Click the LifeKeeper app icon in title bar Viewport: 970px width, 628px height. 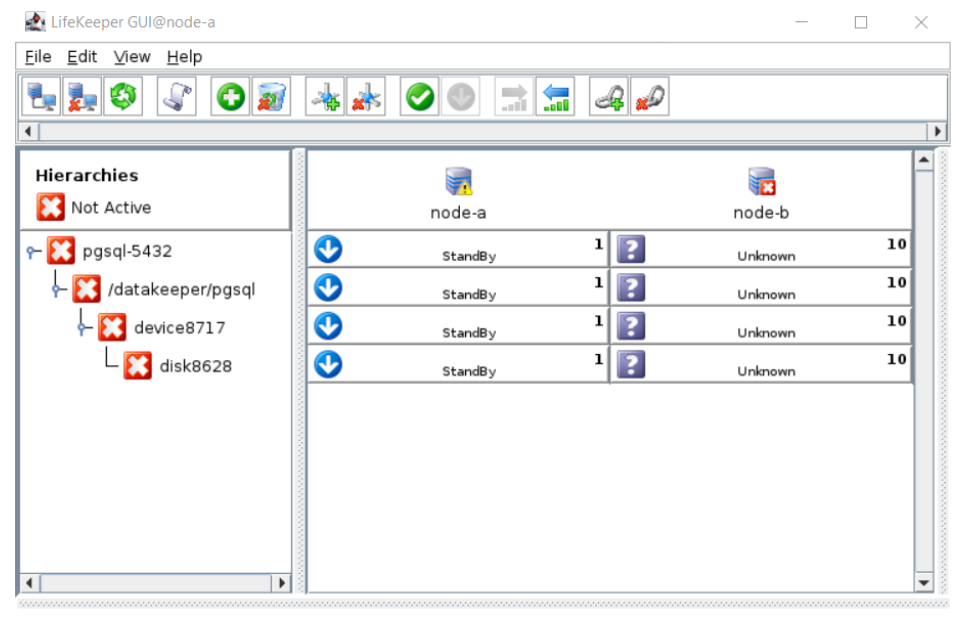35,22
